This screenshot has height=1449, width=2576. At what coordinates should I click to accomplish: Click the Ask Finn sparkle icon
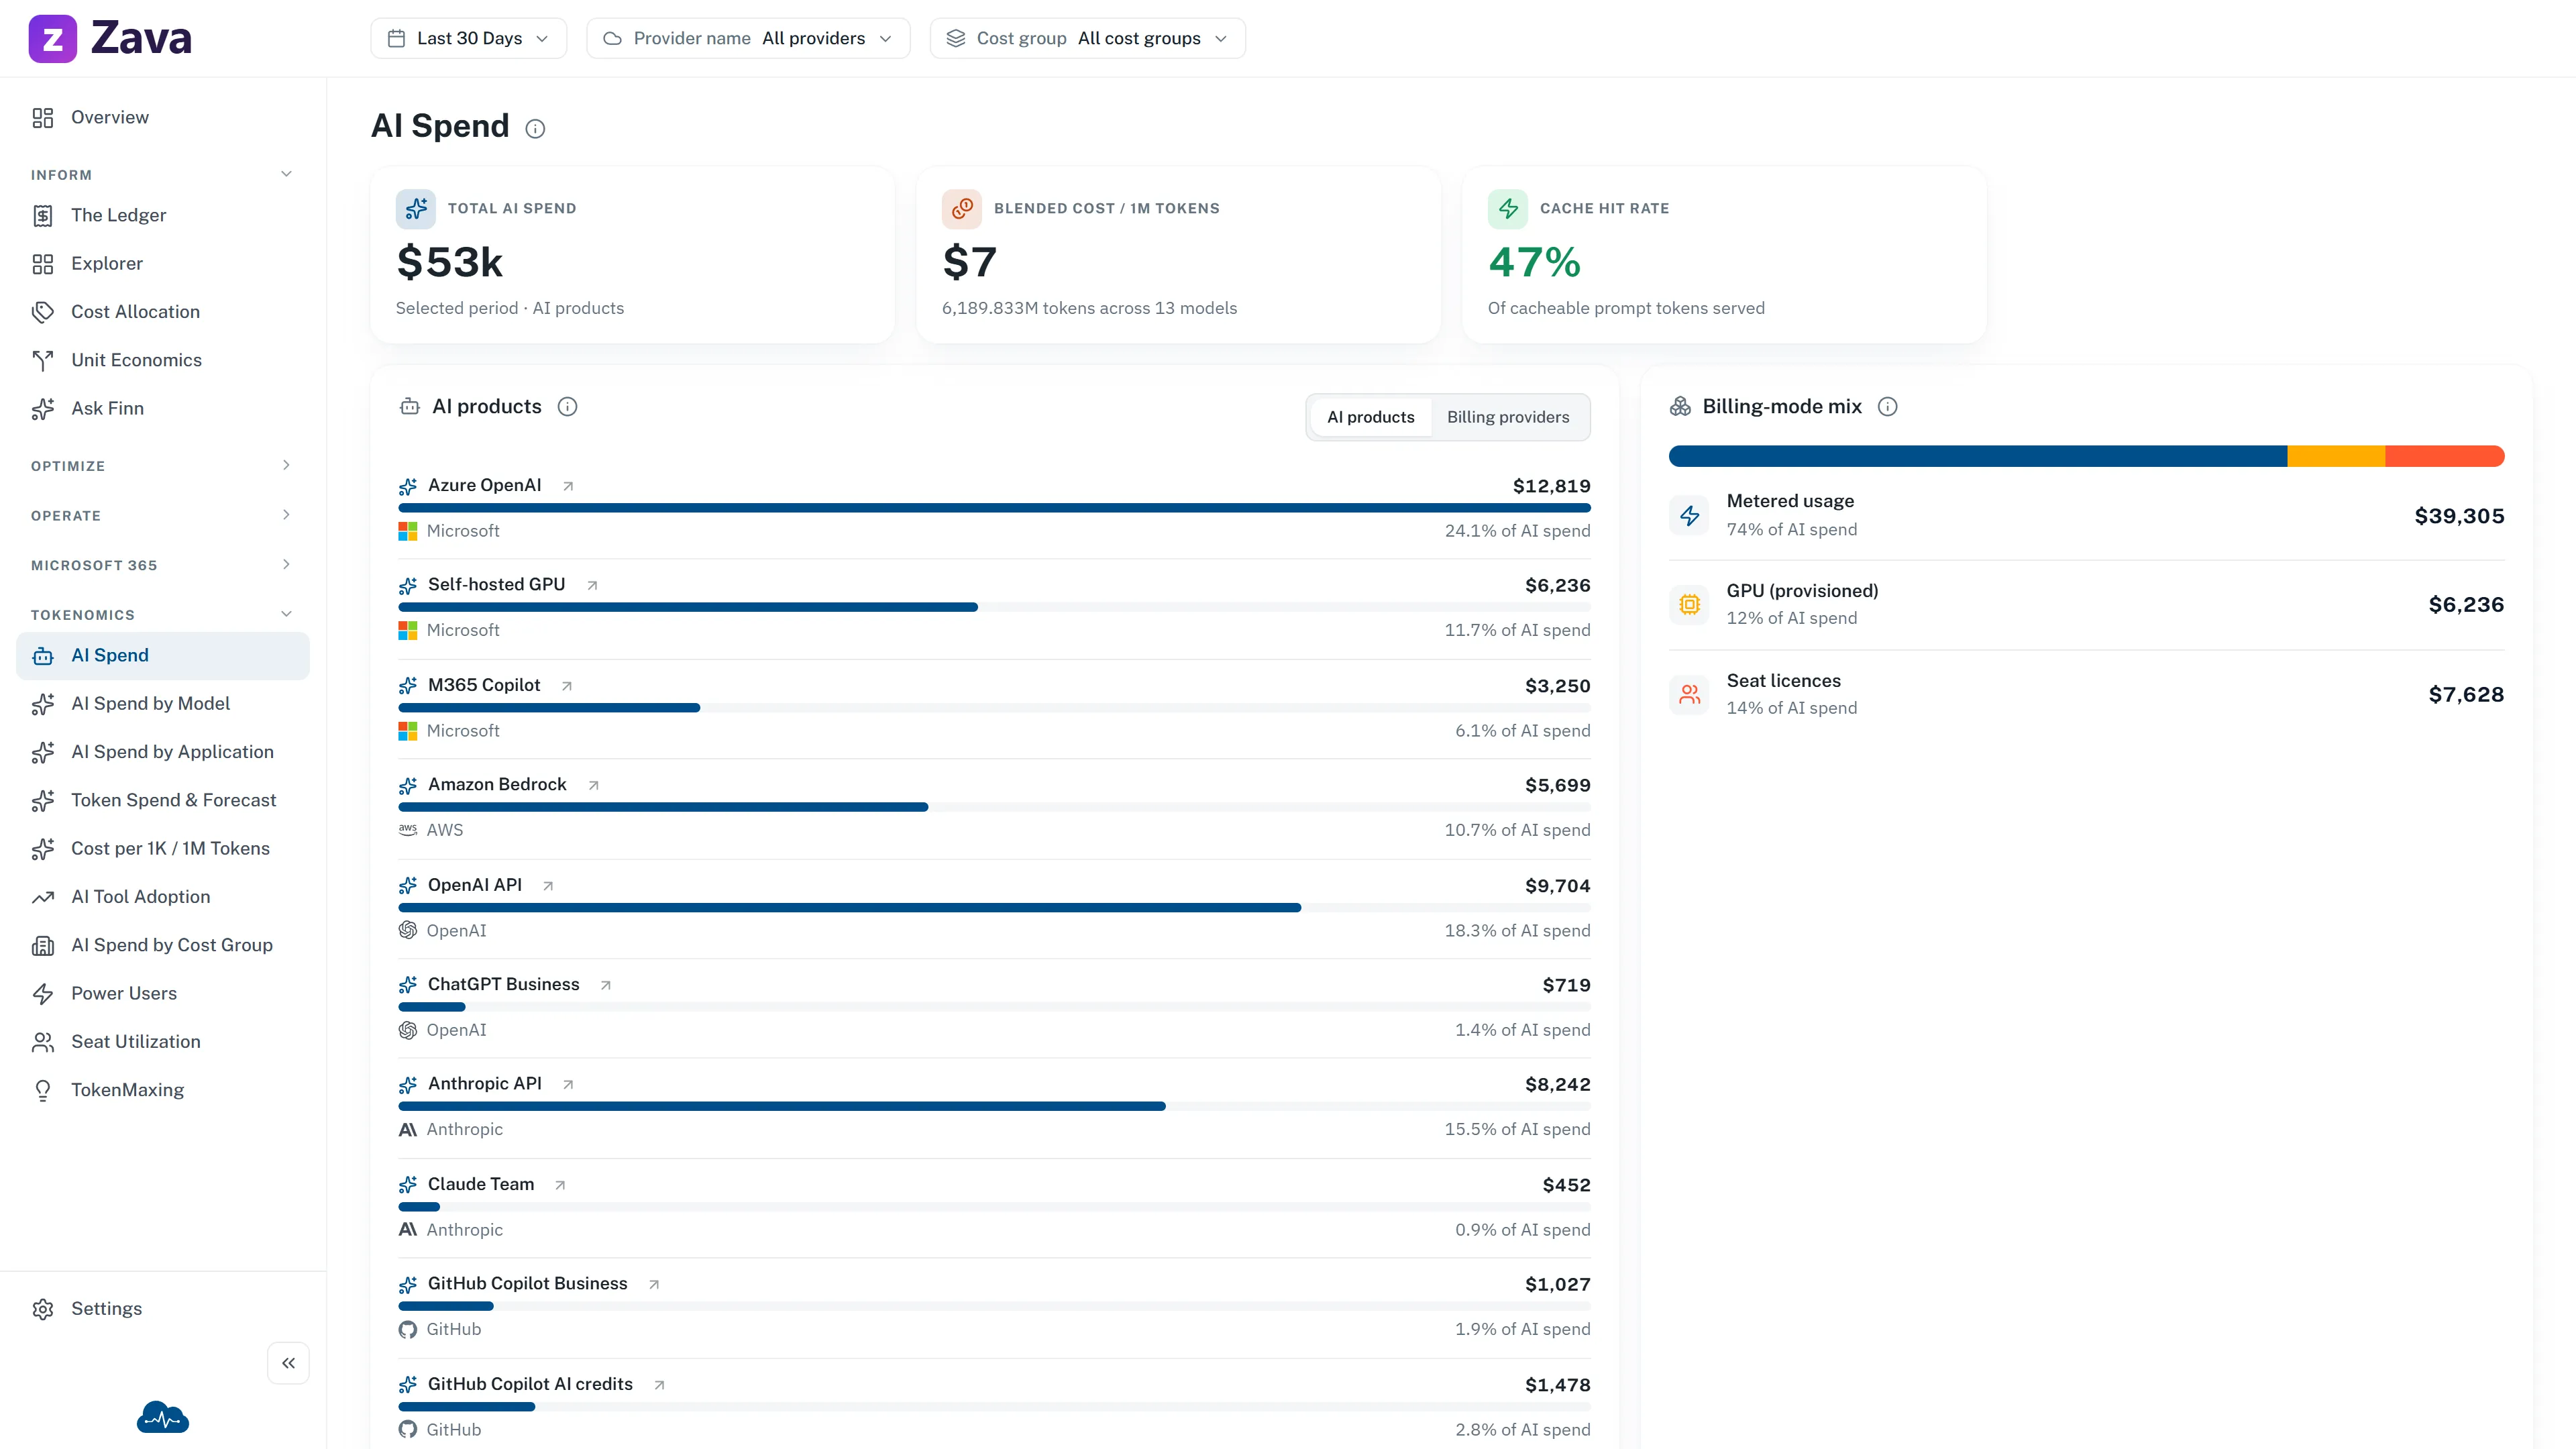coord(42,409)
